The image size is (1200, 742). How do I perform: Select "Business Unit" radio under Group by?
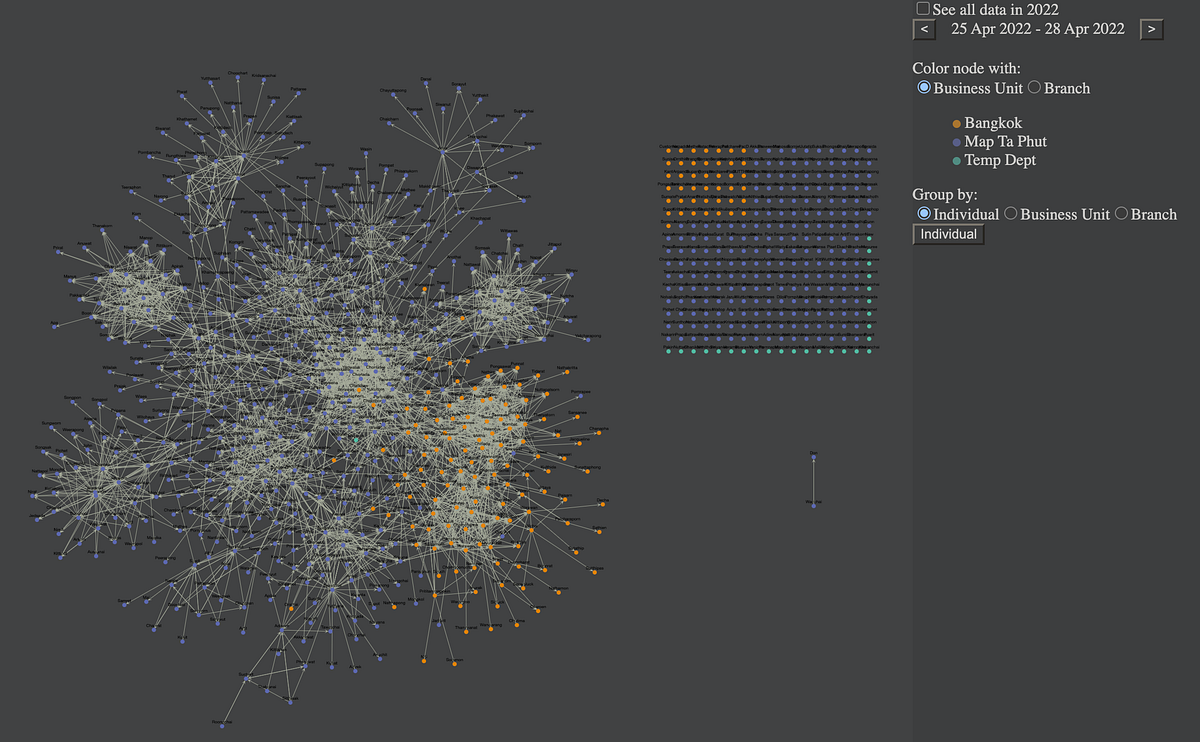[x=1010, y=213]
